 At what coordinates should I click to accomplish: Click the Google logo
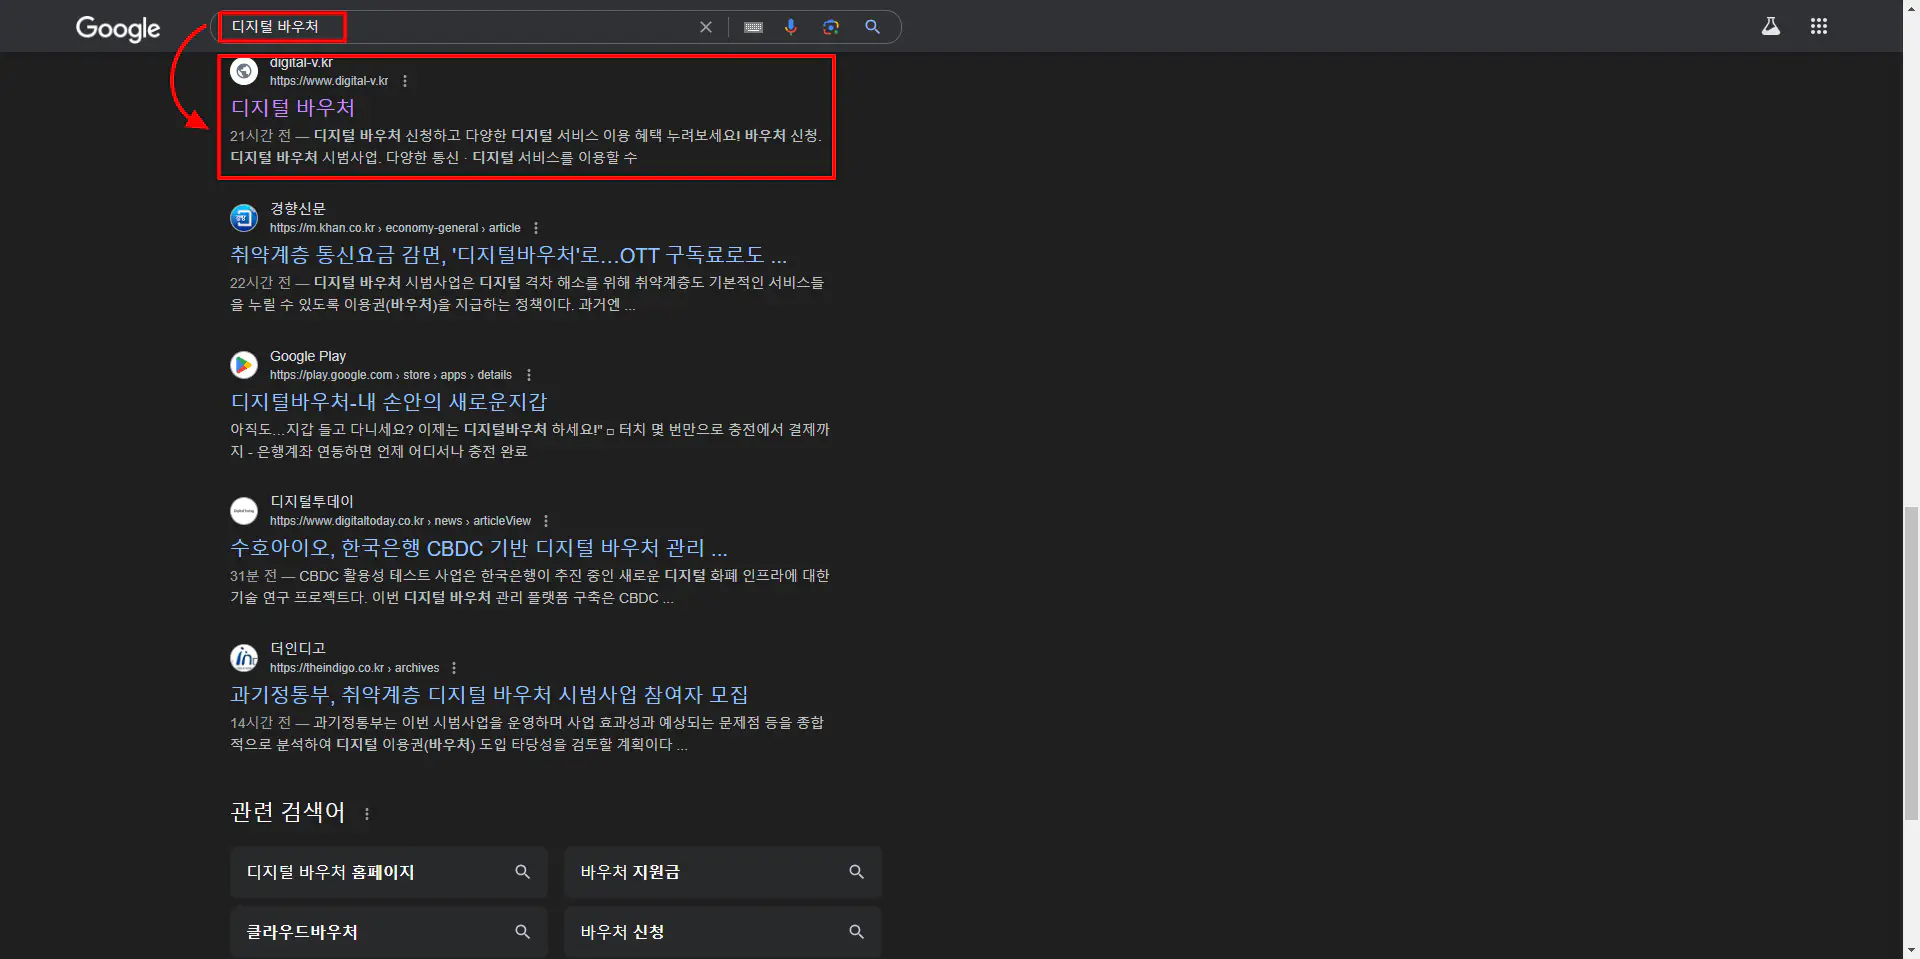pyautogui.click(x=118, y=28)
